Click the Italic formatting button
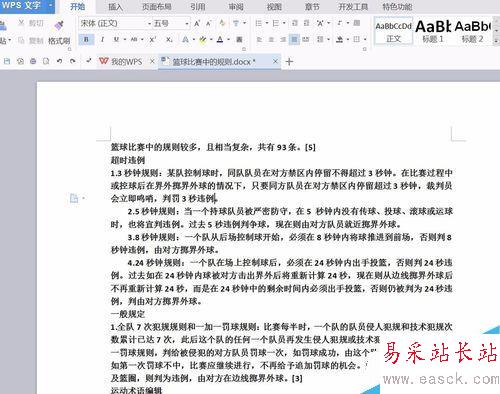Viewport: 500px width, 394px height. click(x=102, y=40)
